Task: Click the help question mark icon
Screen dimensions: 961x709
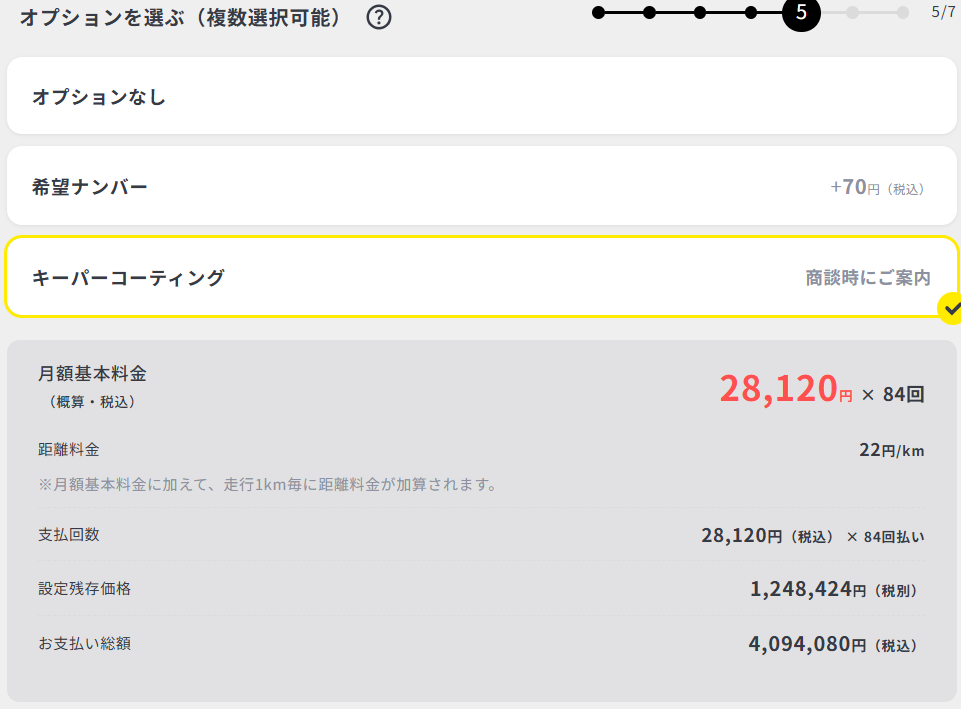Action: 379,17
